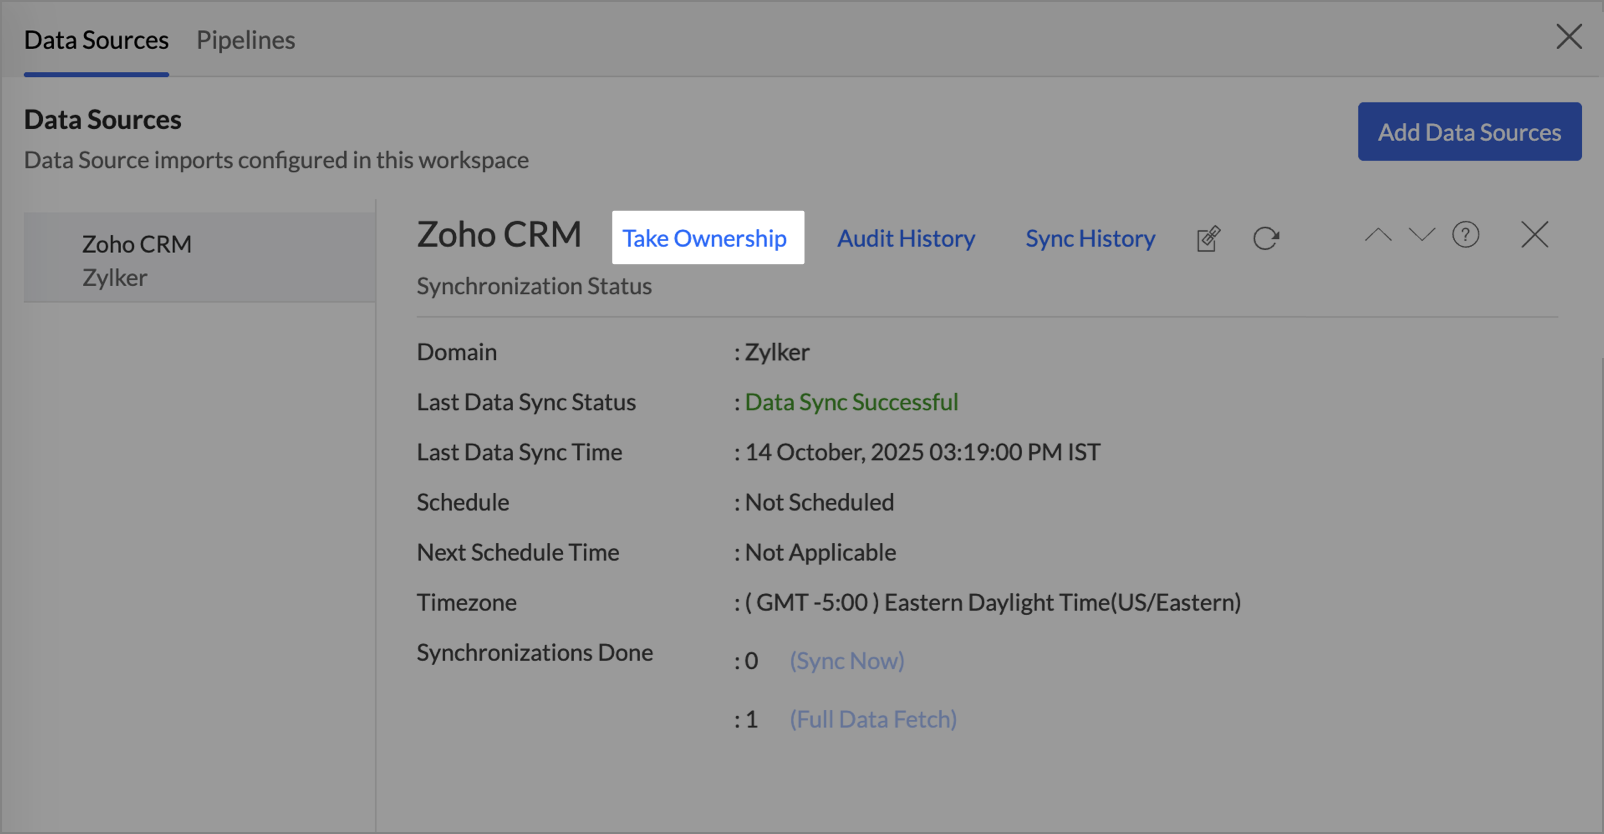Close the Data Sources dialog window
Screen dimensions: 1604x834
click(x=1568, y=37)
